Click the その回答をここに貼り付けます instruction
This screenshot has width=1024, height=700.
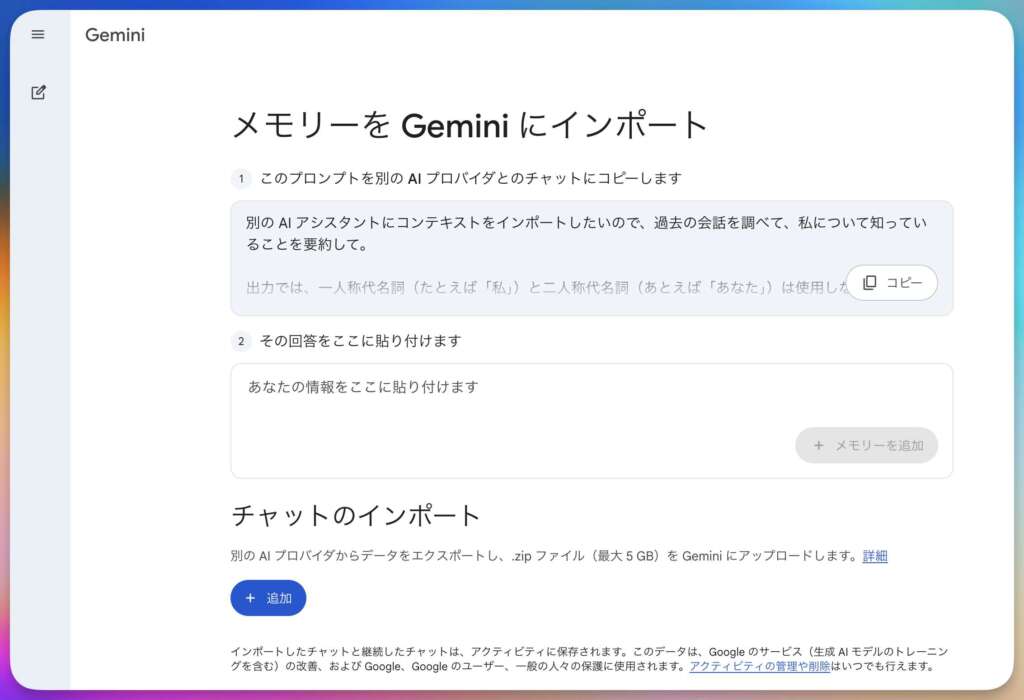360,341
